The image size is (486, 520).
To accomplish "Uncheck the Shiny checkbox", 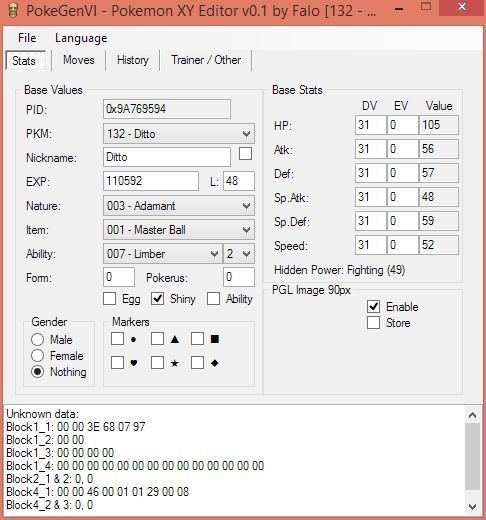I will click(x=157, y=299).
